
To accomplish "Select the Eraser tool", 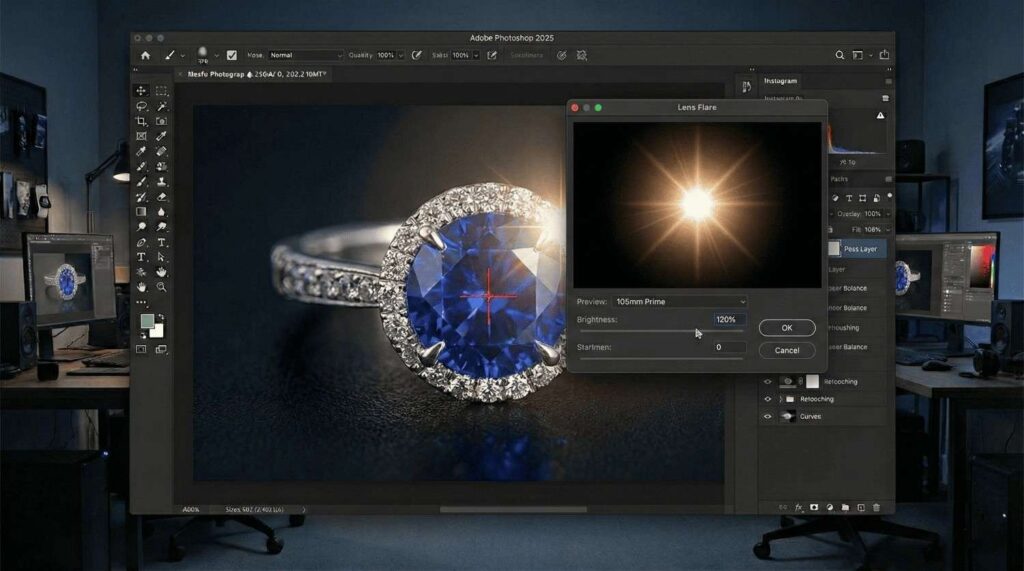I will (161, 197).
